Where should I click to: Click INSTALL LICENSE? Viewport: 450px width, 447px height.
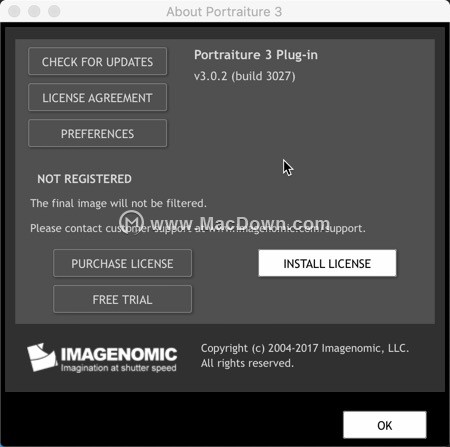(327, 263)
